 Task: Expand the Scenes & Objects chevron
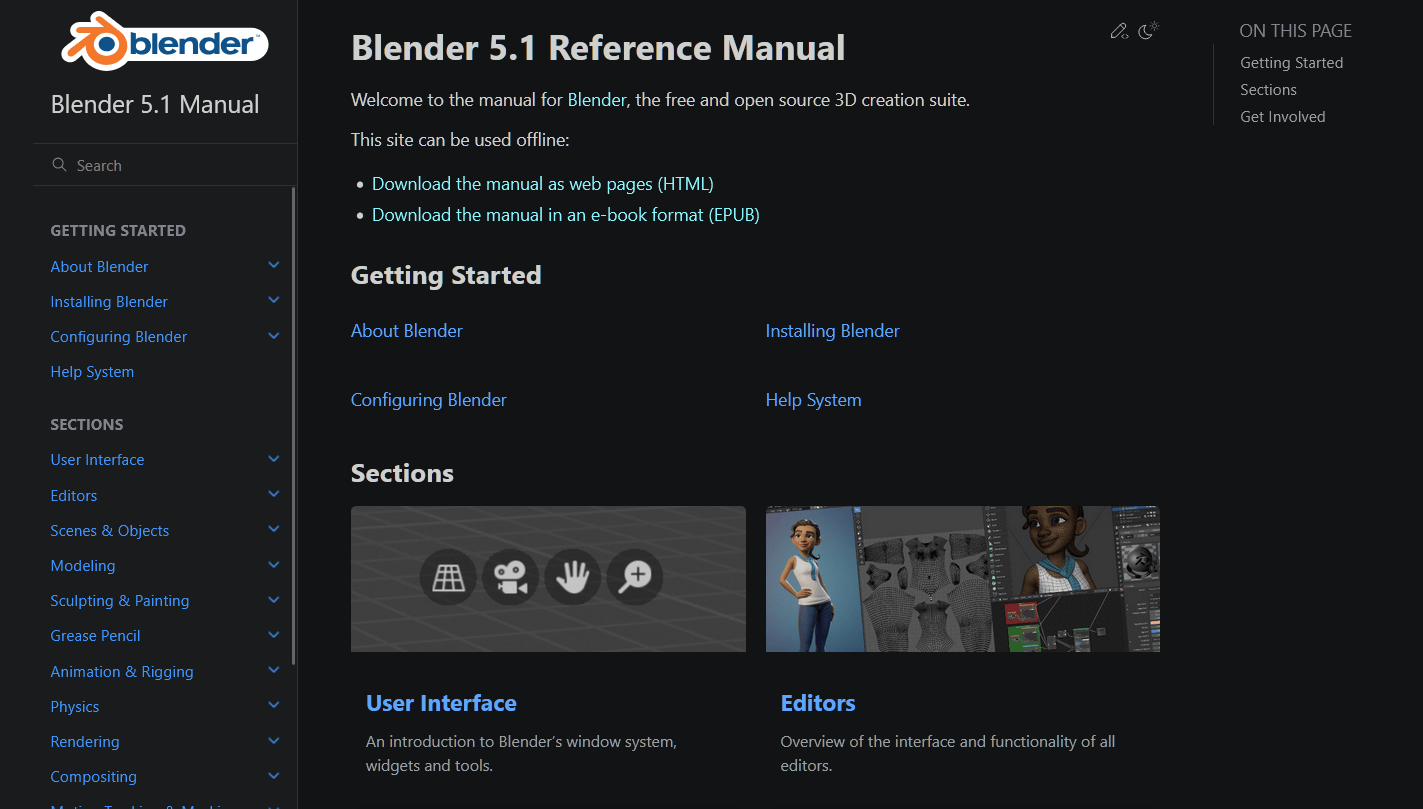click(274, 530)
